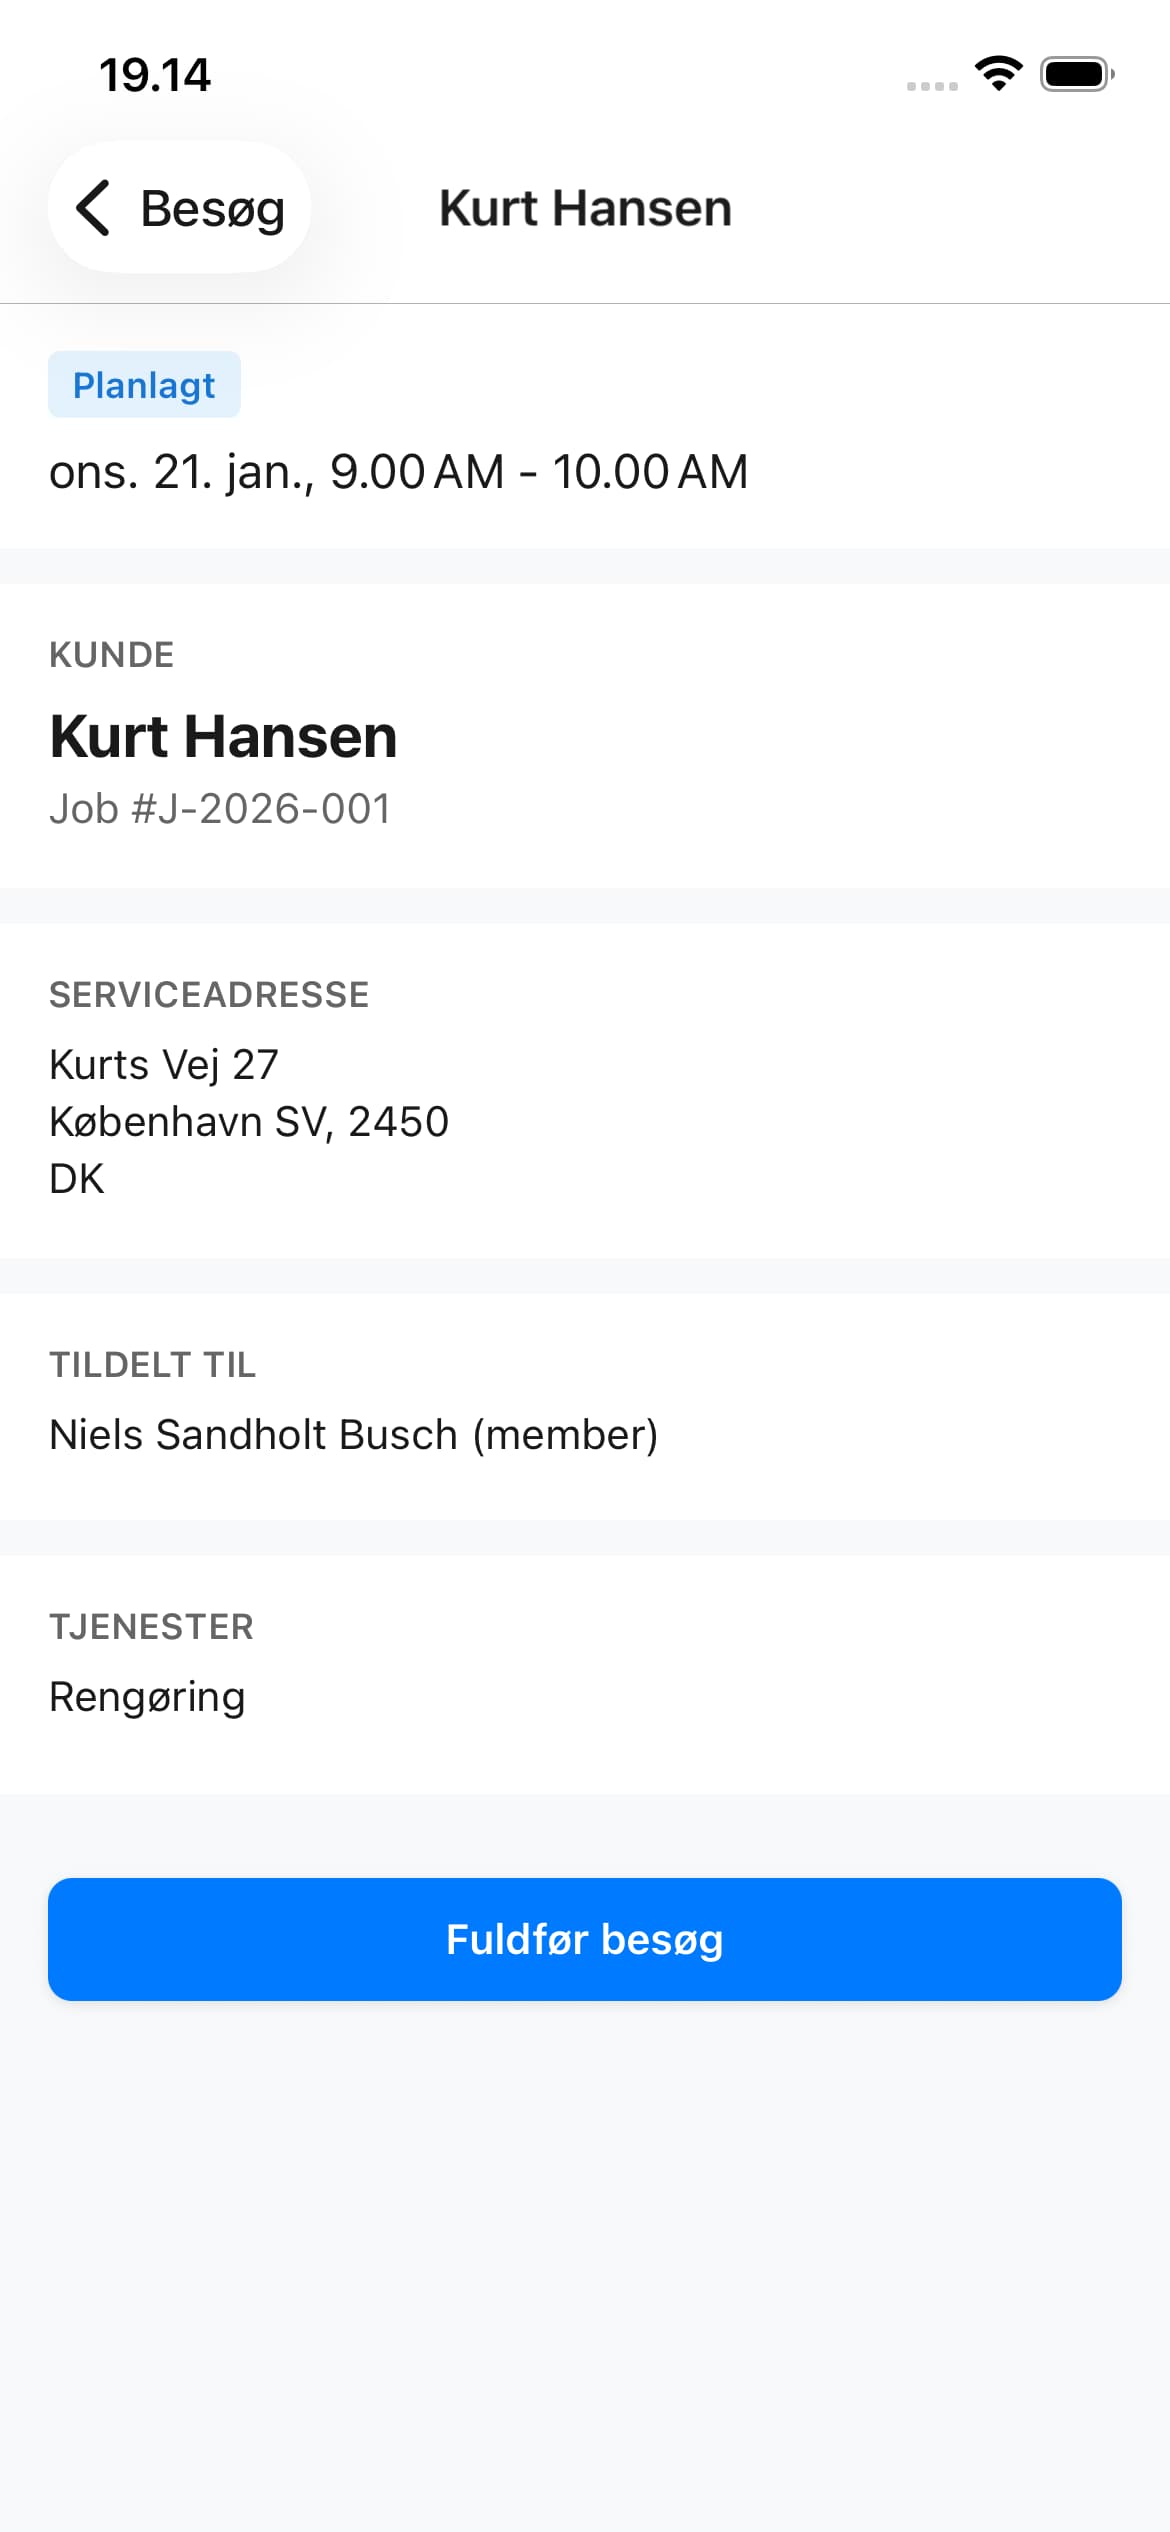Tap the TILDELT TIL section header

click(x=153, y=1365)
